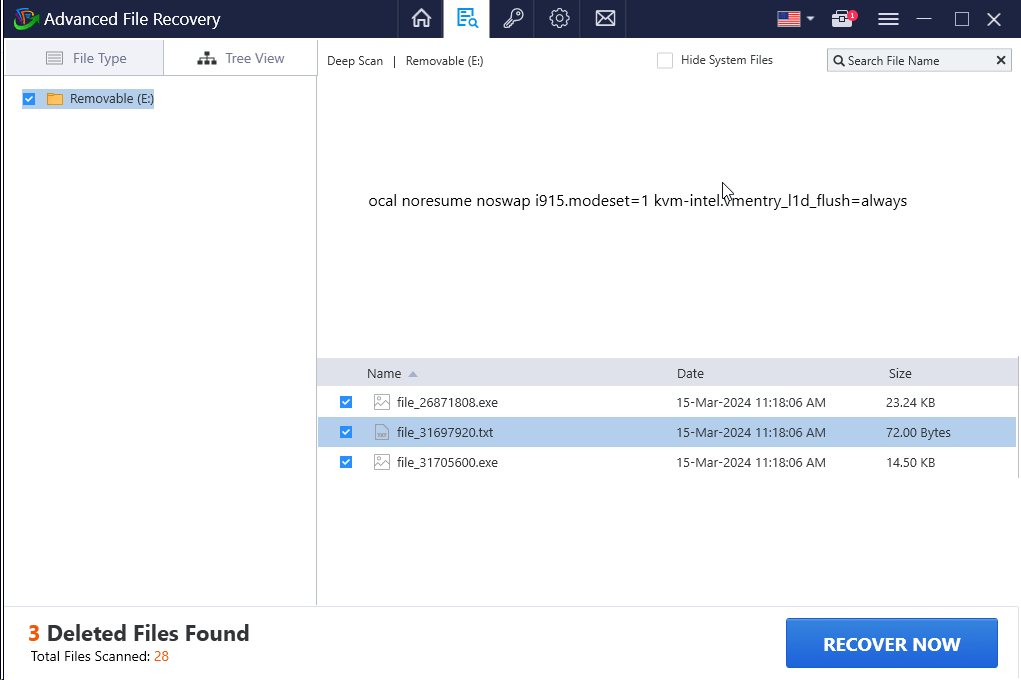This screenshot has height=680, width=1021.
Task: Toggle checkbox for file_31705600.exe
Action: 346,462
